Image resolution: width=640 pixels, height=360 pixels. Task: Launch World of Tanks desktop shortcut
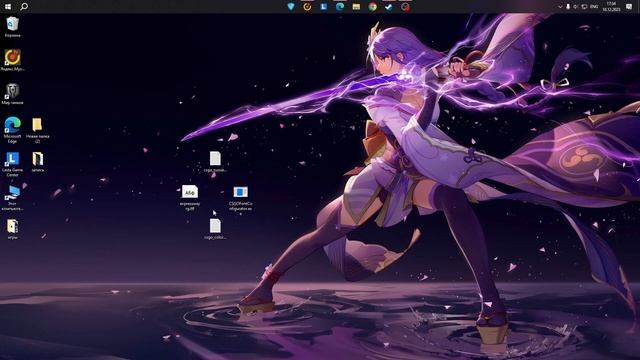[x=12, y=94]
